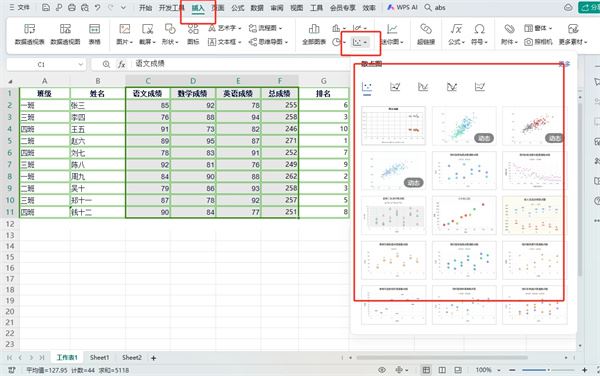Switch to page layout view in status bar

click(x=442, y=370)
